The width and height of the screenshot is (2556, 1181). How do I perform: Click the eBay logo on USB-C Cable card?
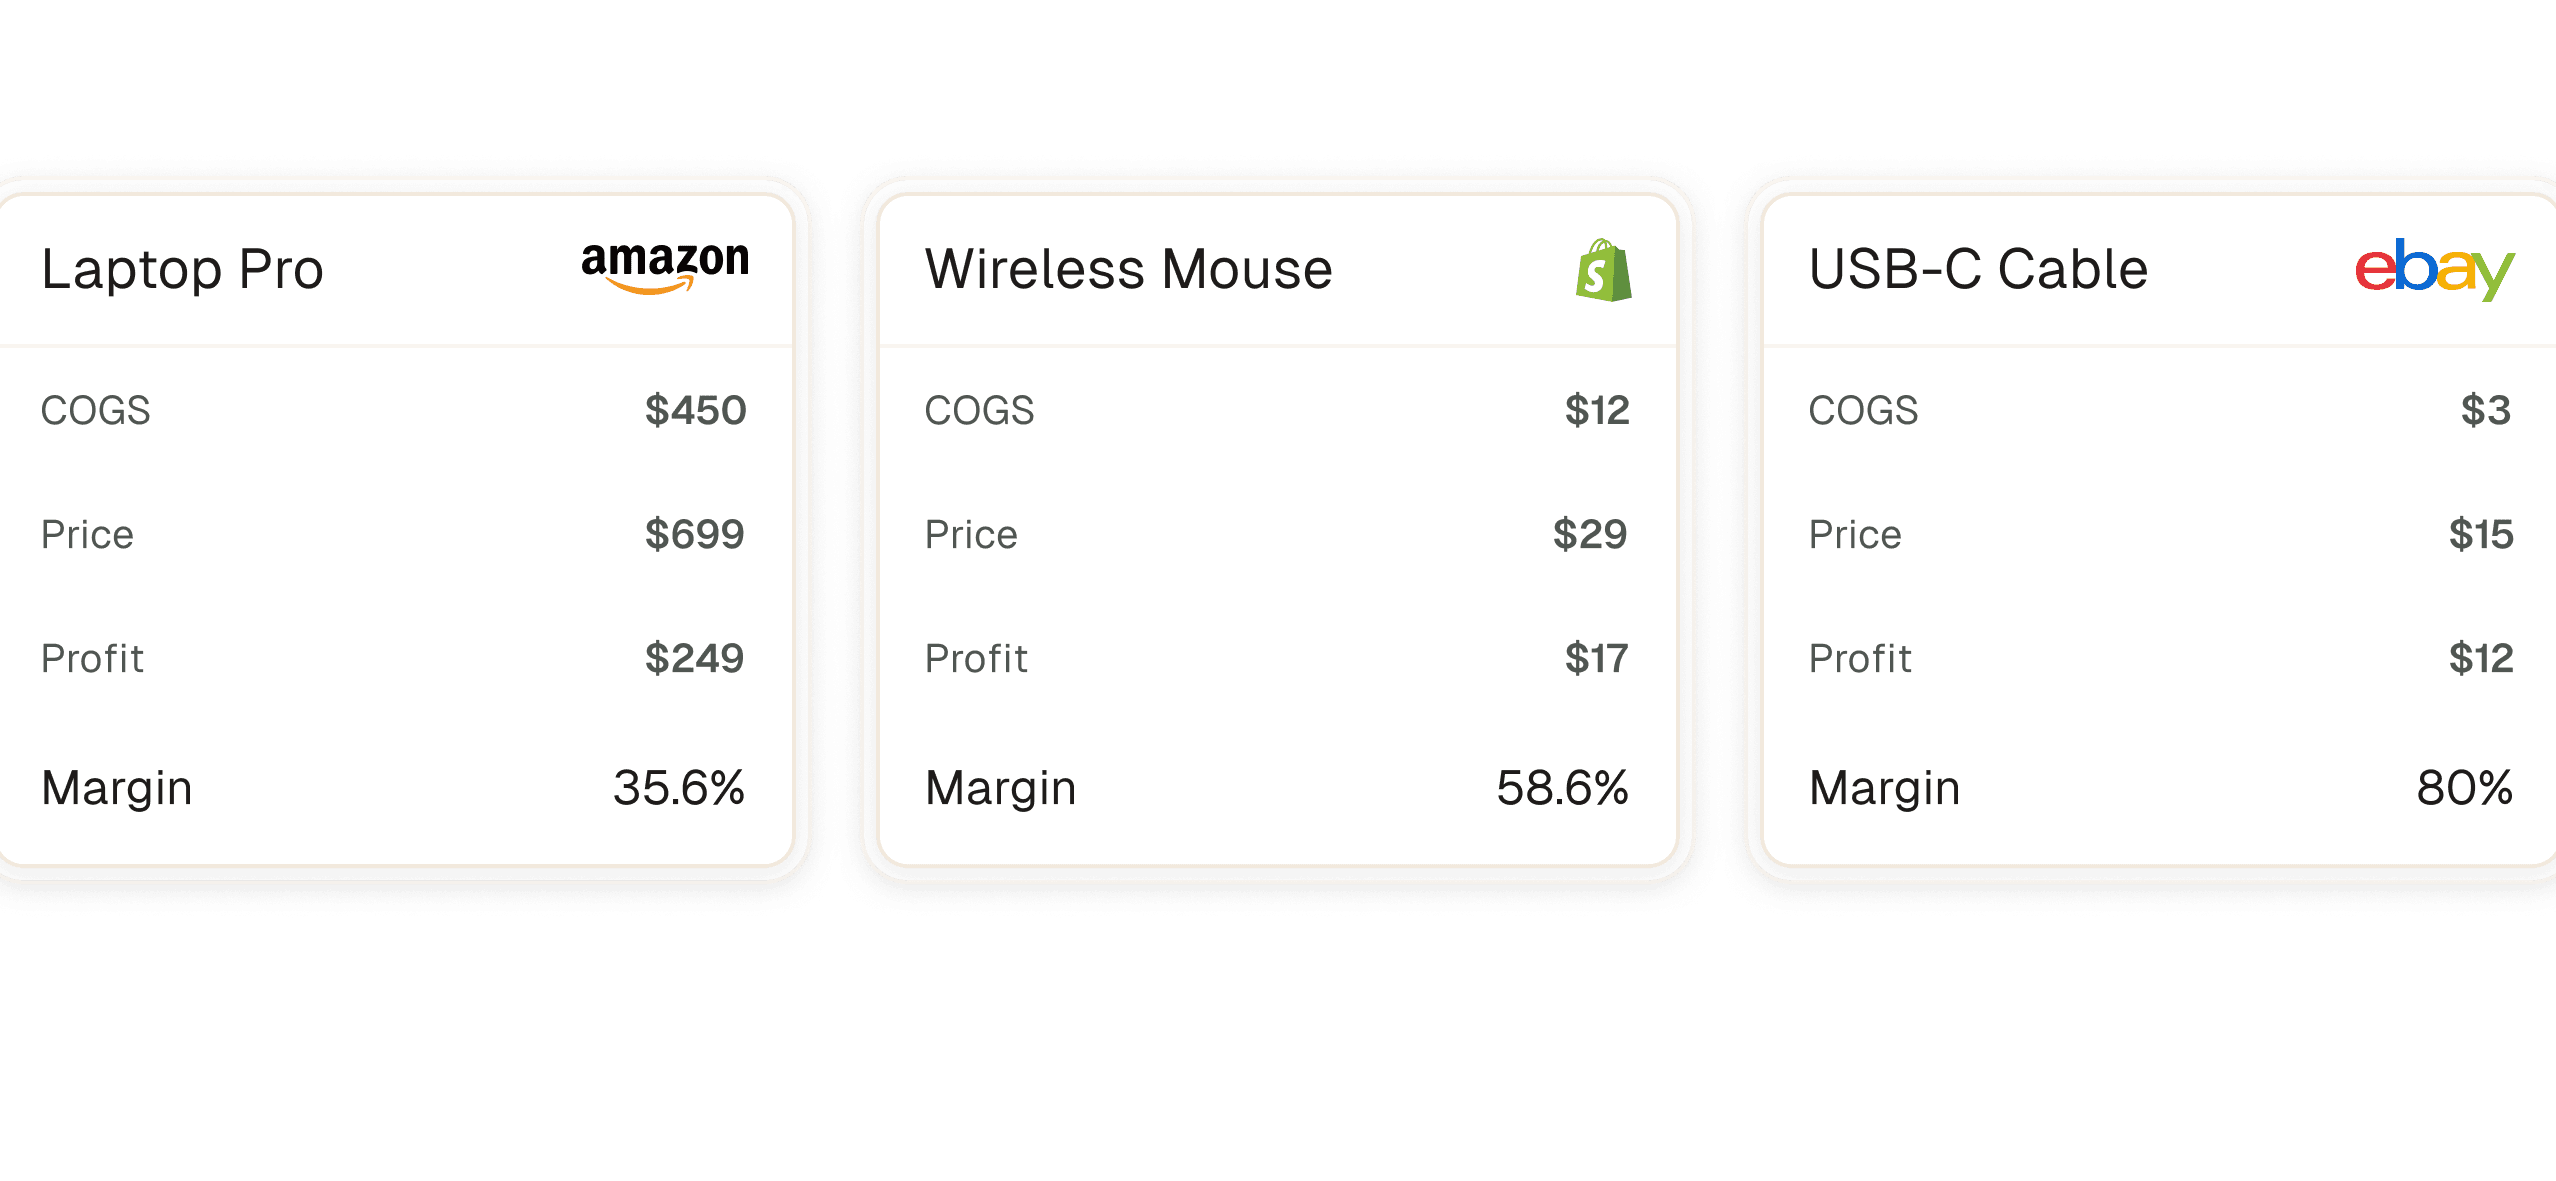[x=2434, y=268]
